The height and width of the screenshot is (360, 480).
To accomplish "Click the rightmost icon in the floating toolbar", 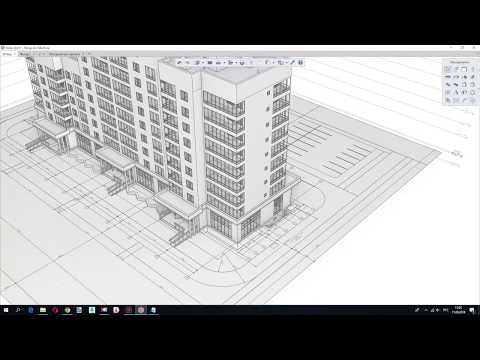I will [x=300, y=62].
